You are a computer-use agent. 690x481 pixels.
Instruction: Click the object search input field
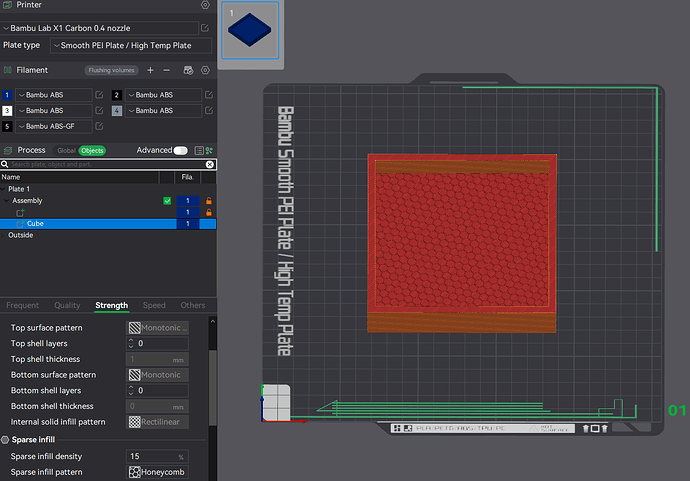coord(108,164)
